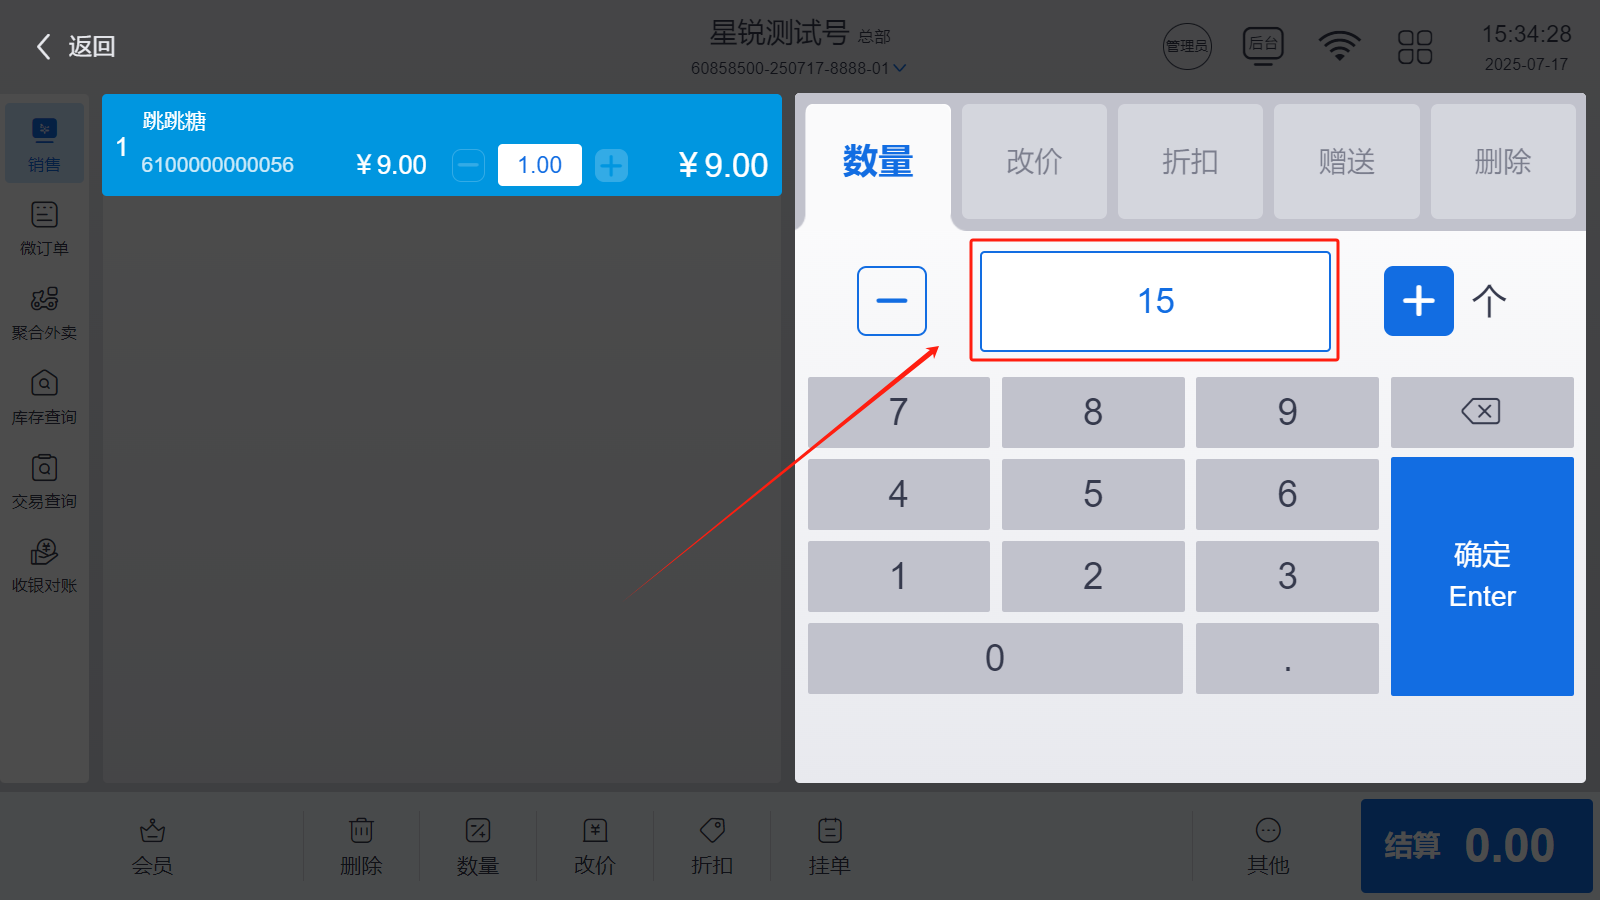This screenshot has width=1600, height=900.
Task: Expand the terminal number 60858500 dropdown
Action: [899, 68]
